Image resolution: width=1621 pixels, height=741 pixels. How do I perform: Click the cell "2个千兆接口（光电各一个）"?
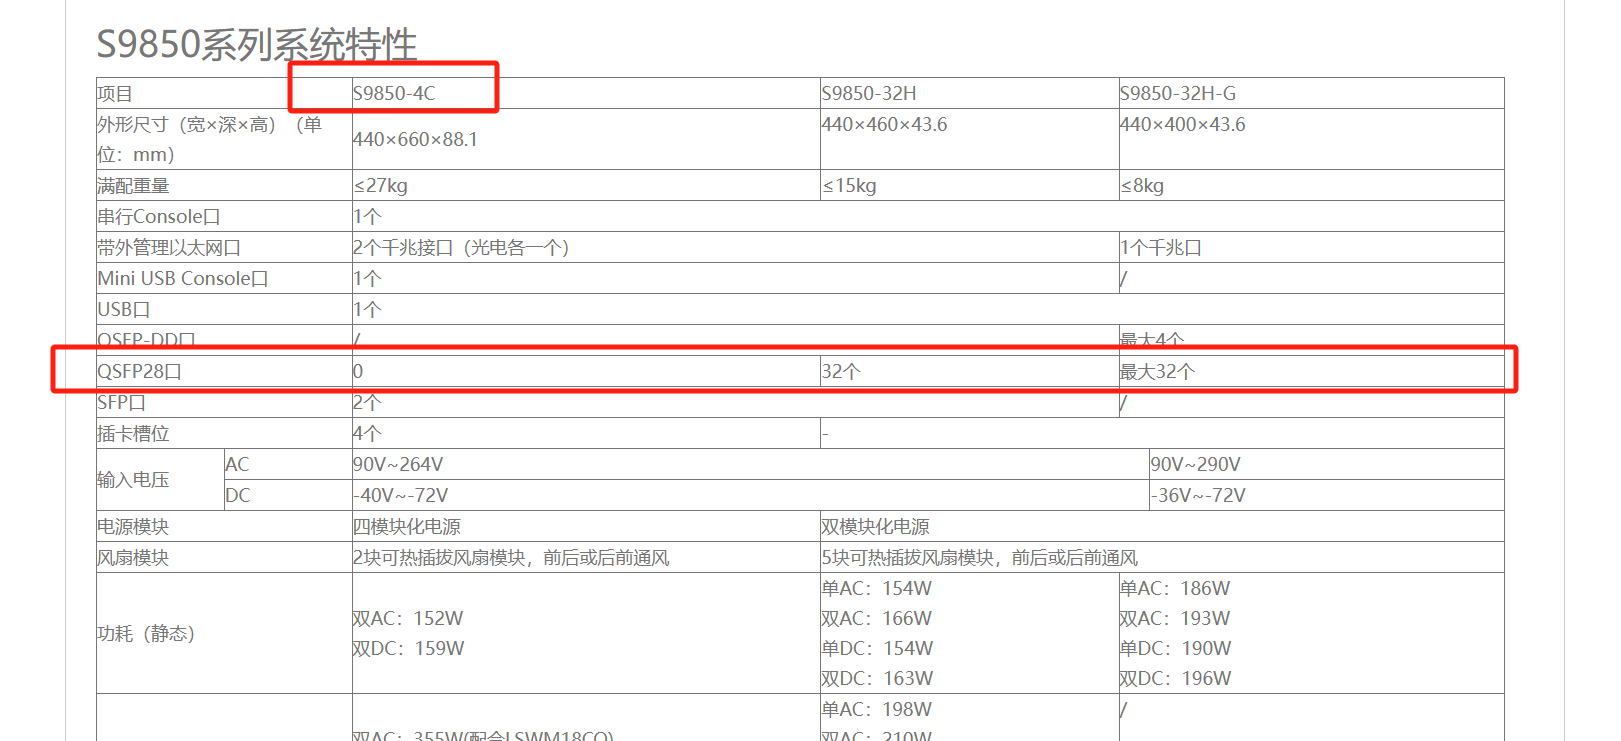(461, 248)
